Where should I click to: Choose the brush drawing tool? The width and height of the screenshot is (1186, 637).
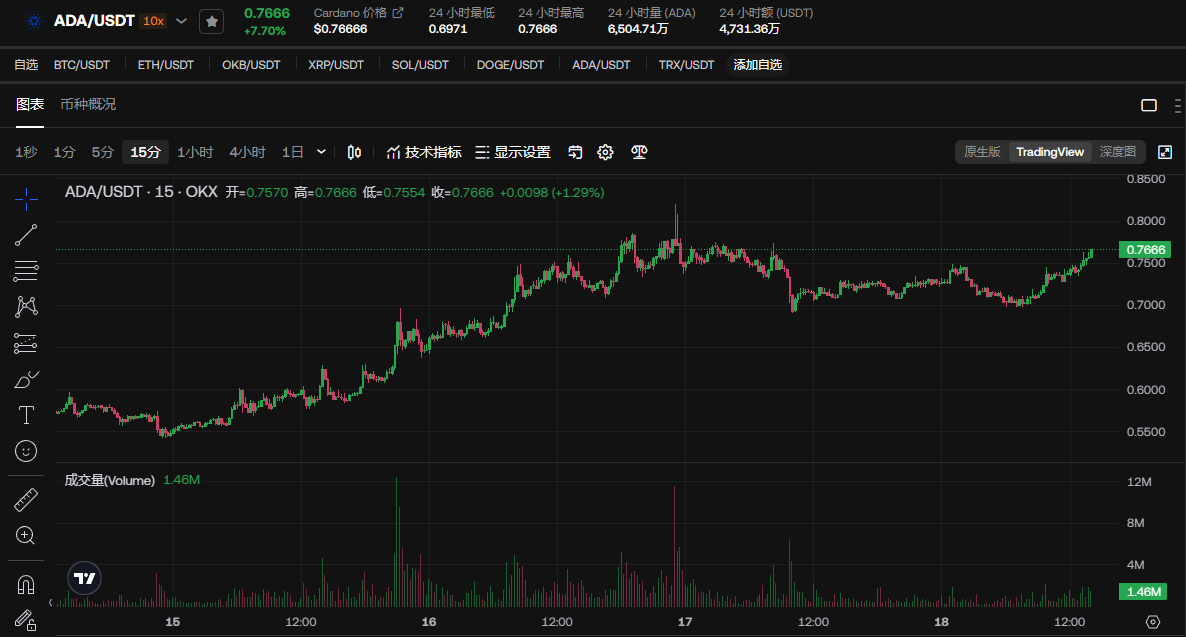(x=27, y=379)
